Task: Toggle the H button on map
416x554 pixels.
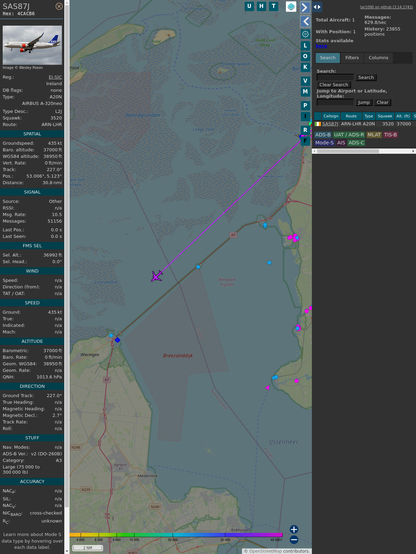Action: 261,6
